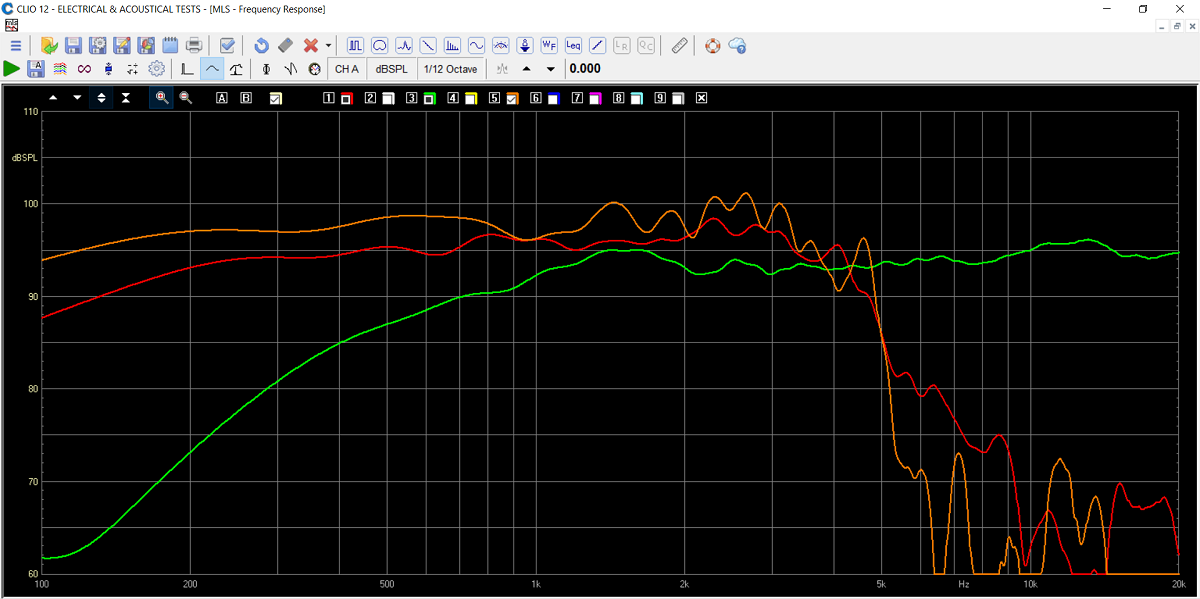Shift graph down with white down triangle
The width and height of the screenshot is (1200, 599).
[x=77, y=98]
